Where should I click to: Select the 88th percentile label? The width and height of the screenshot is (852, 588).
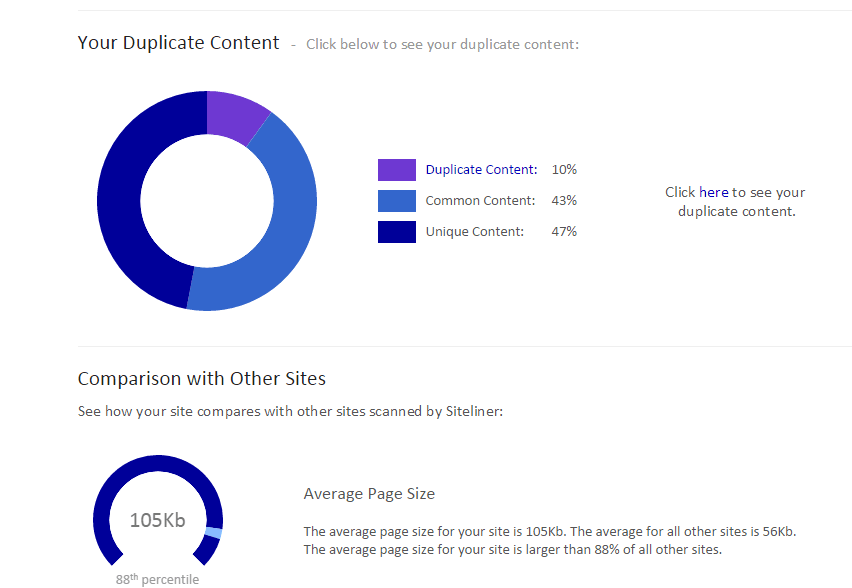[x=158, y=579]
